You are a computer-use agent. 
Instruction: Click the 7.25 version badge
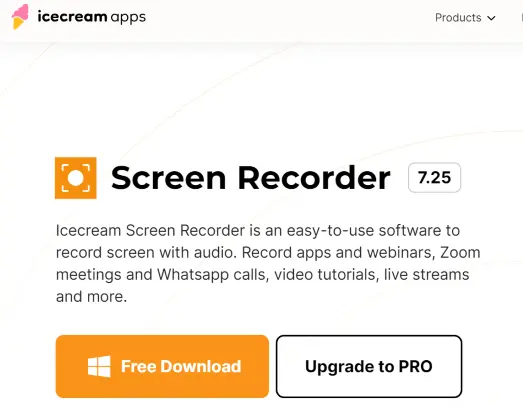pyautogui.click(x=434, y=177)
